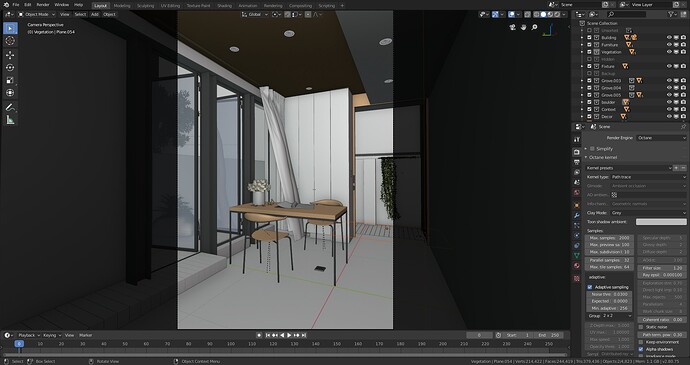690x365 pixels.
Task: Enable Static noise checkbox
Action: point(641,327)
